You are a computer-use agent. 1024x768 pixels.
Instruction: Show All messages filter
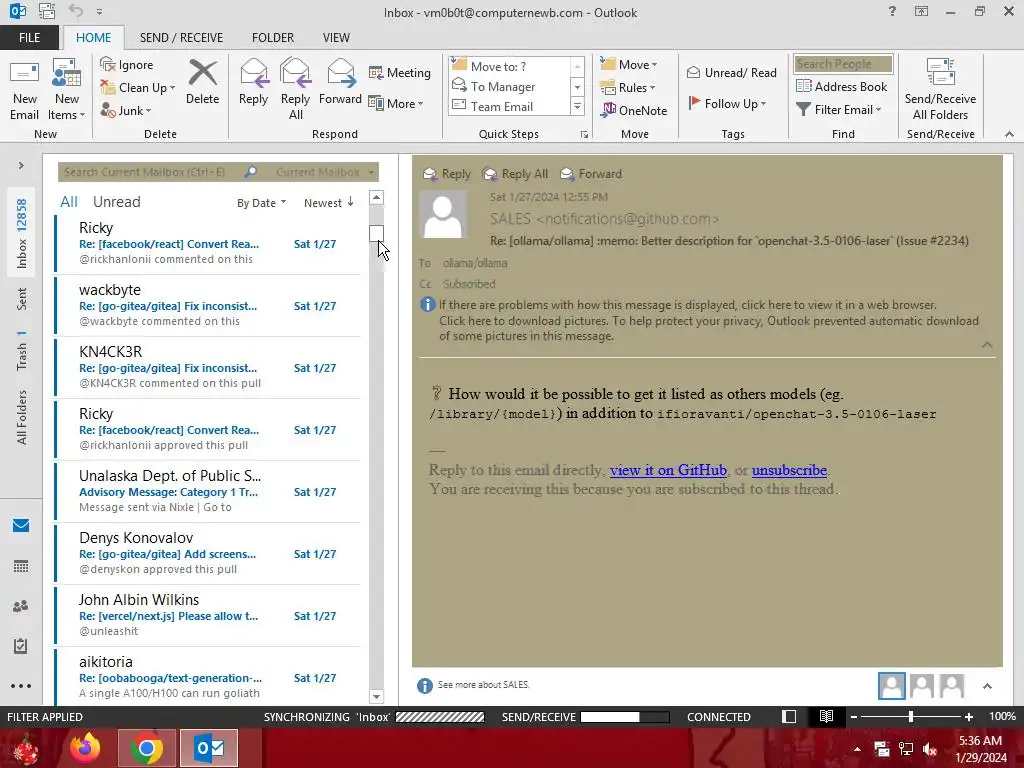69,202
